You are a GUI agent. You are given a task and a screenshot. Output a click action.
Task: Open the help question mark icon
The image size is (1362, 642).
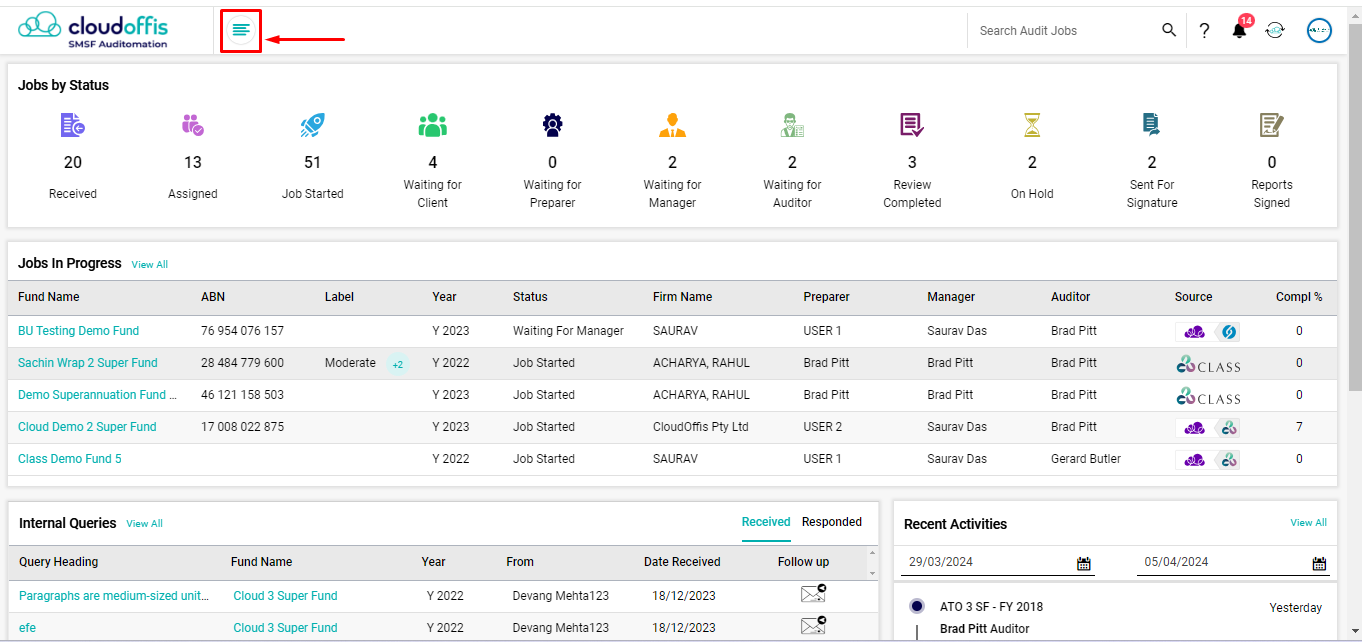point(1205,31)
